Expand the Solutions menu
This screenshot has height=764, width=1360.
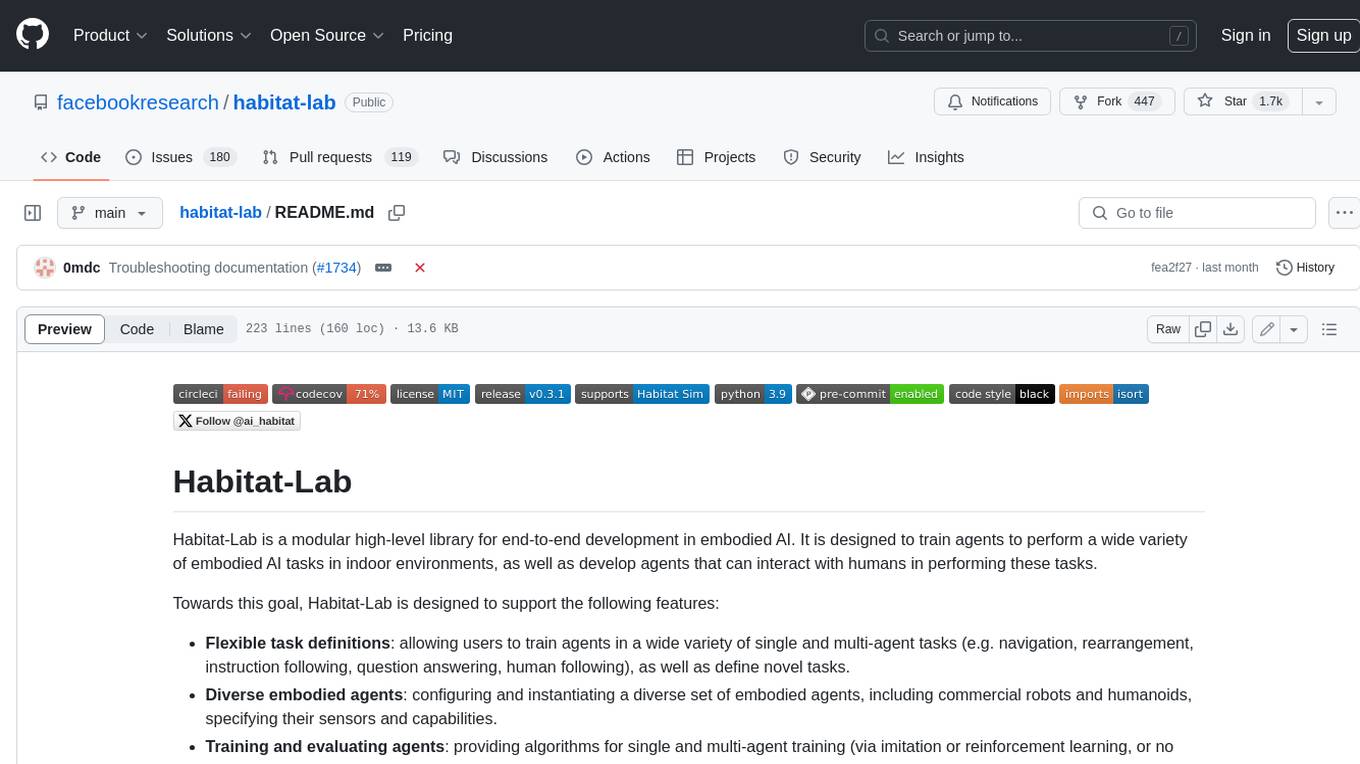(208, 35)
